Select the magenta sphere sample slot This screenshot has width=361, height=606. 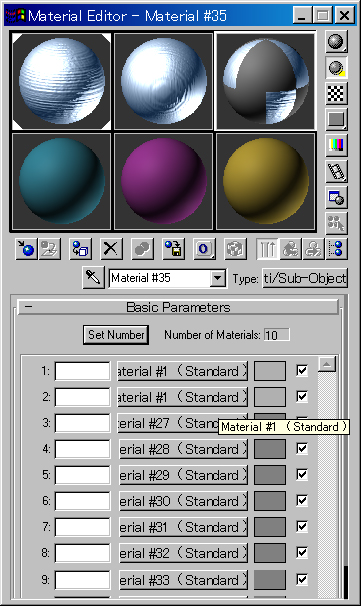pos(163,181)
